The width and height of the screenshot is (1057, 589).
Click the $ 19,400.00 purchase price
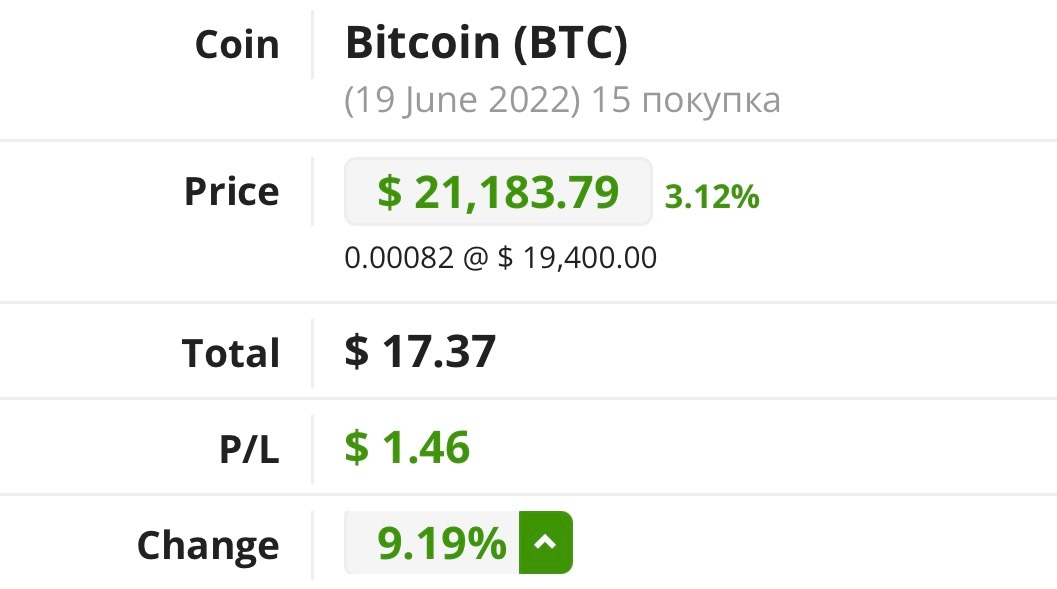[577, 257]
